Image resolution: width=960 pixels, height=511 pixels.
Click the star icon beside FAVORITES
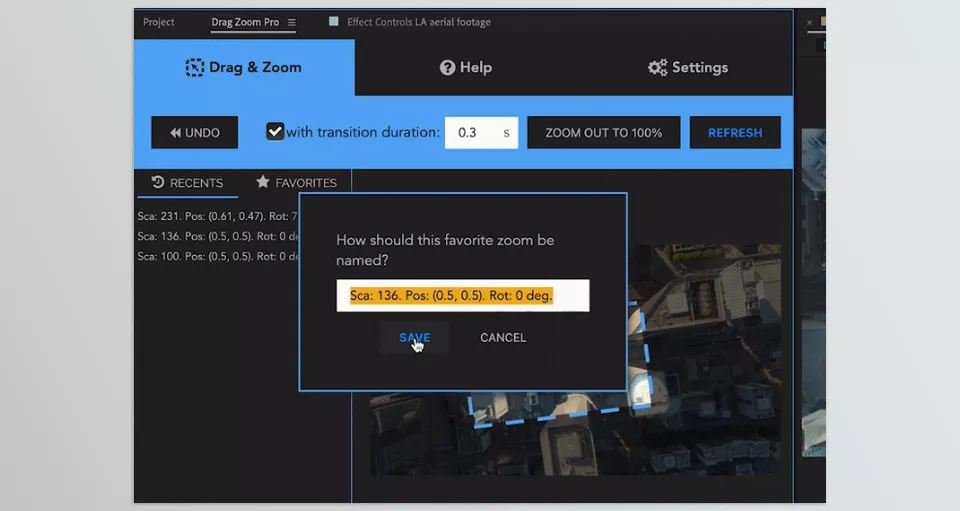coord(263,182)
